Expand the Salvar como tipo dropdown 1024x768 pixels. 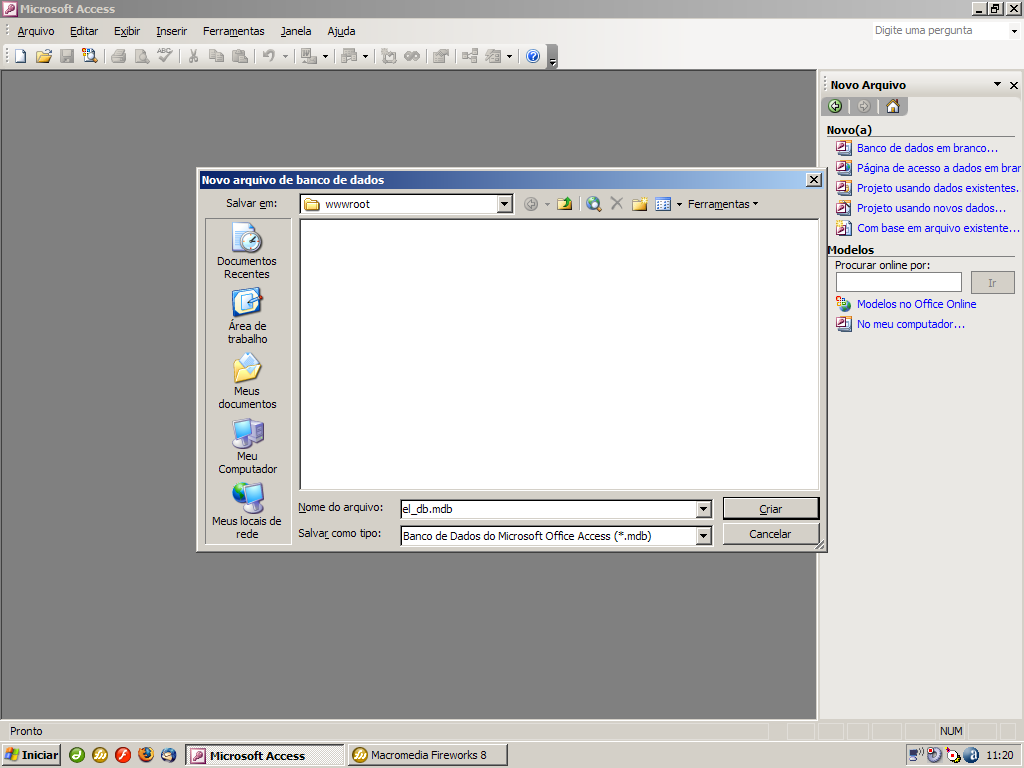703,536
